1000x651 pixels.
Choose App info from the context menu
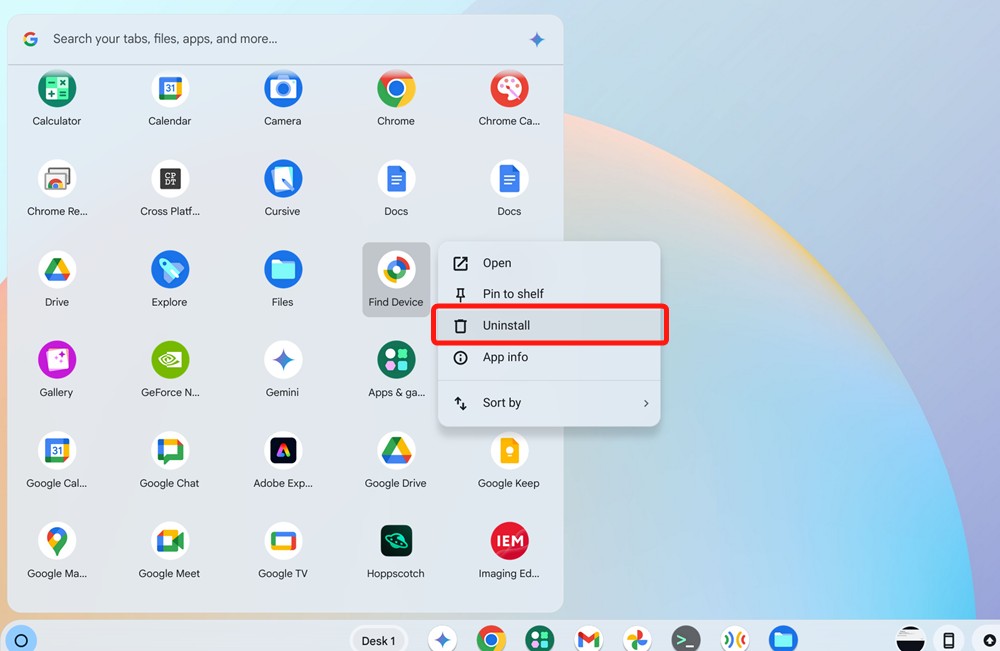pyautogui.click(x=549, y=357)
